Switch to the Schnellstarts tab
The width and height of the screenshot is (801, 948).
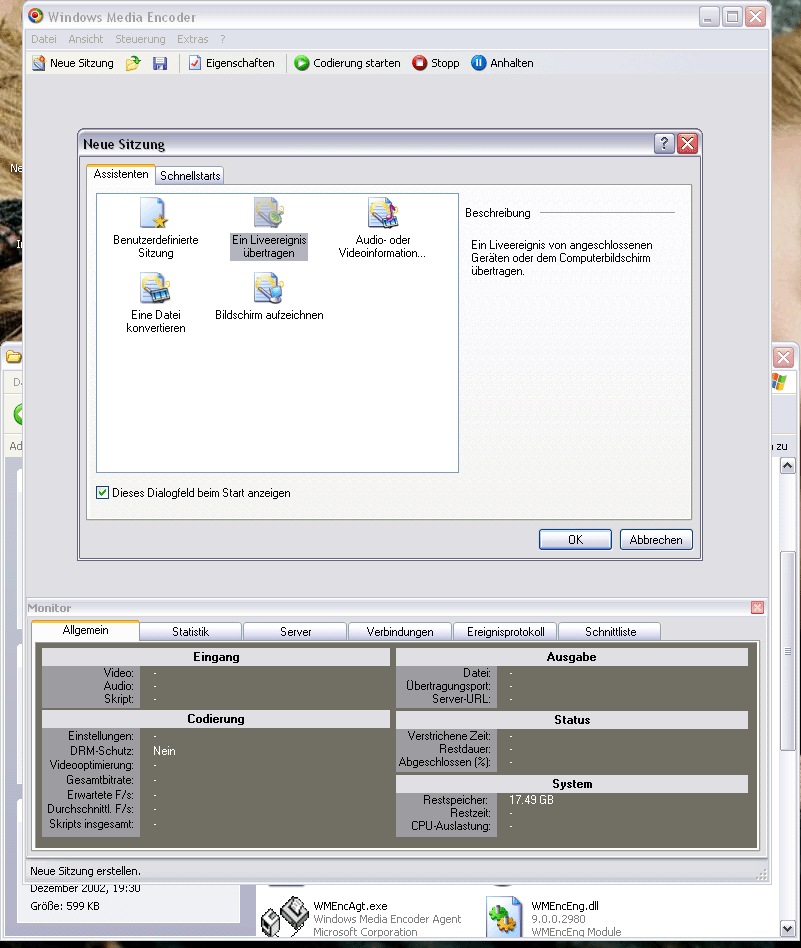coord(190,176)
